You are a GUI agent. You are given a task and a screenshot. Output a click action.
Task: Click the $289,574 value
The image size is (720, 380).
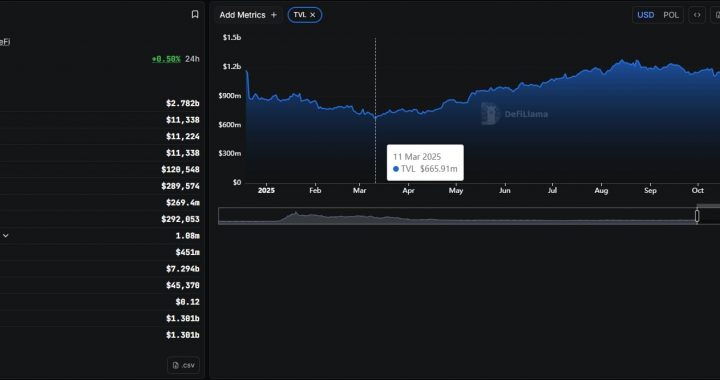click(180, 186)
